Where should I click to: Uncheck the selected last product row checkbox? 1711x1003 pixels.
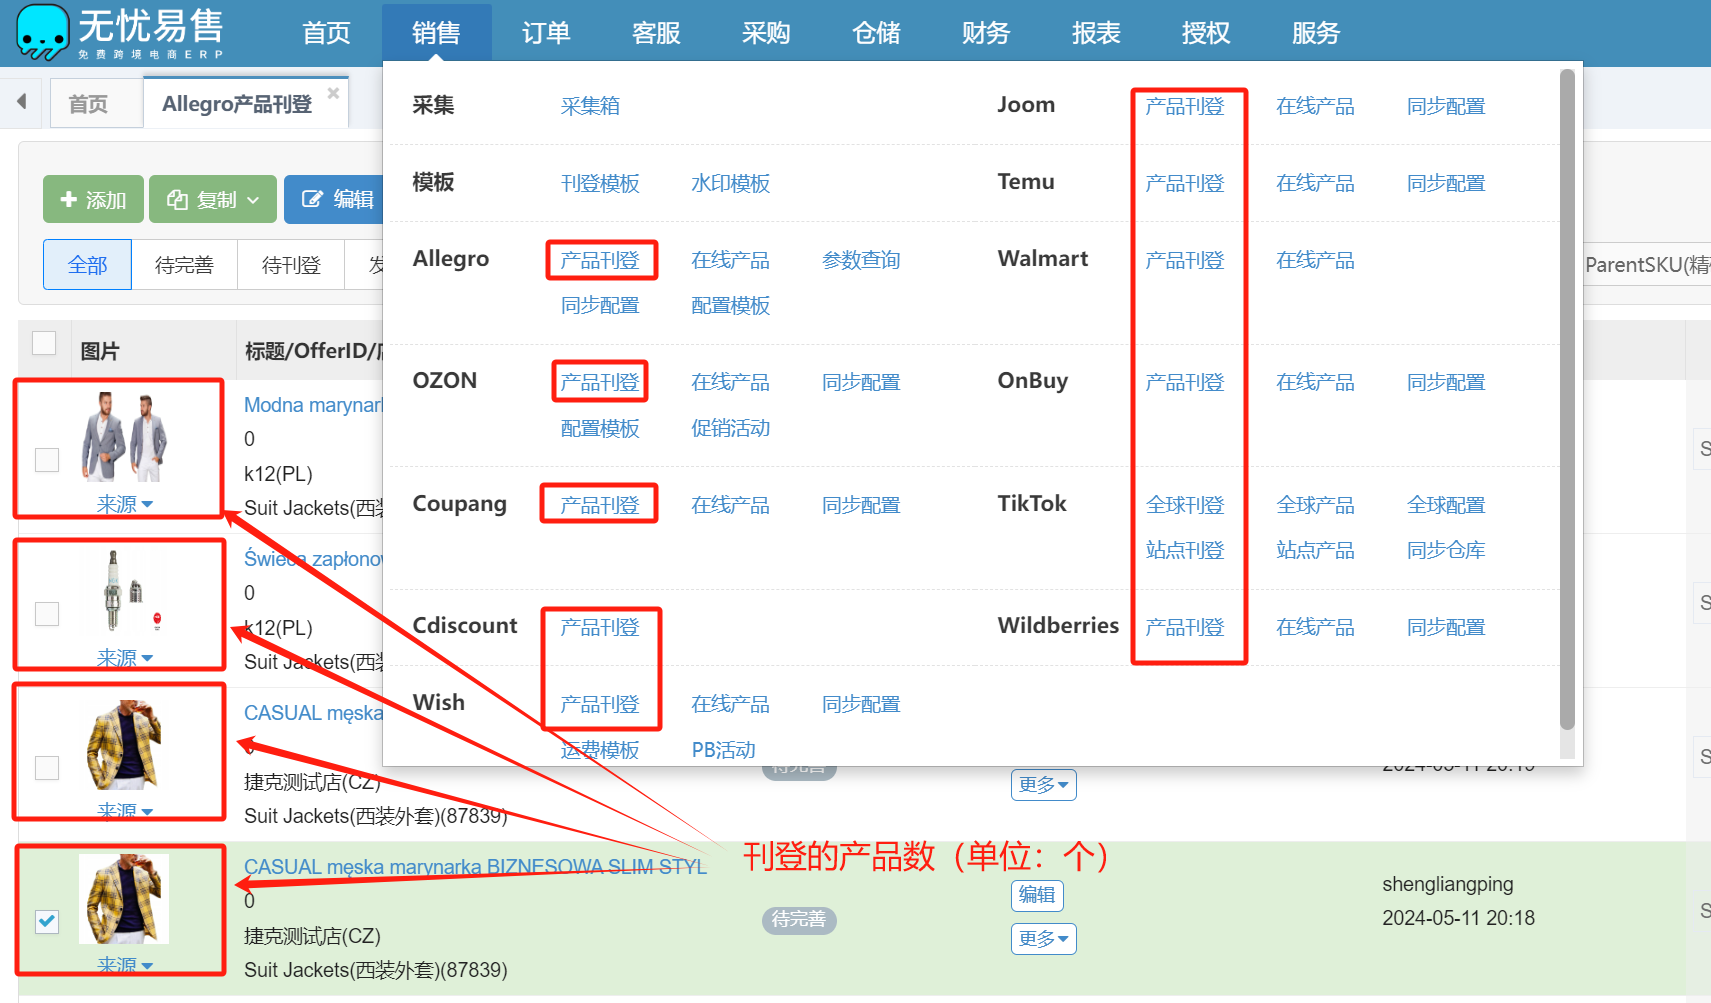click(x=47, y=921)
